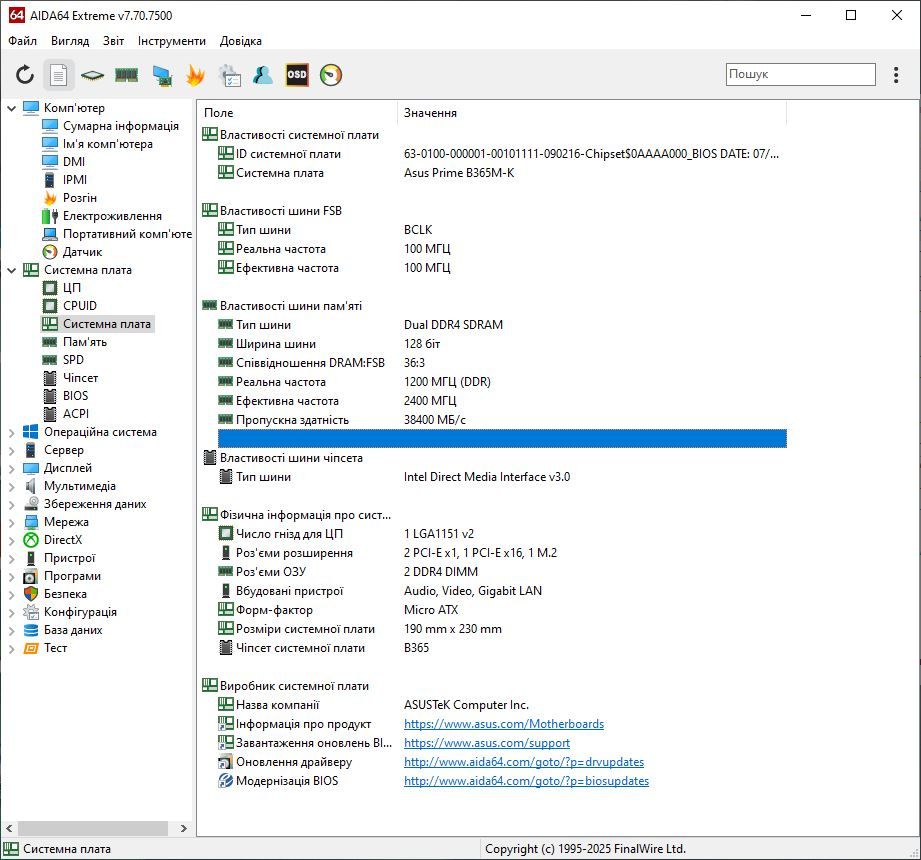Open the asus.com/Motherboards link
This screenshot has height=860, width=921.
coord(504,724)
